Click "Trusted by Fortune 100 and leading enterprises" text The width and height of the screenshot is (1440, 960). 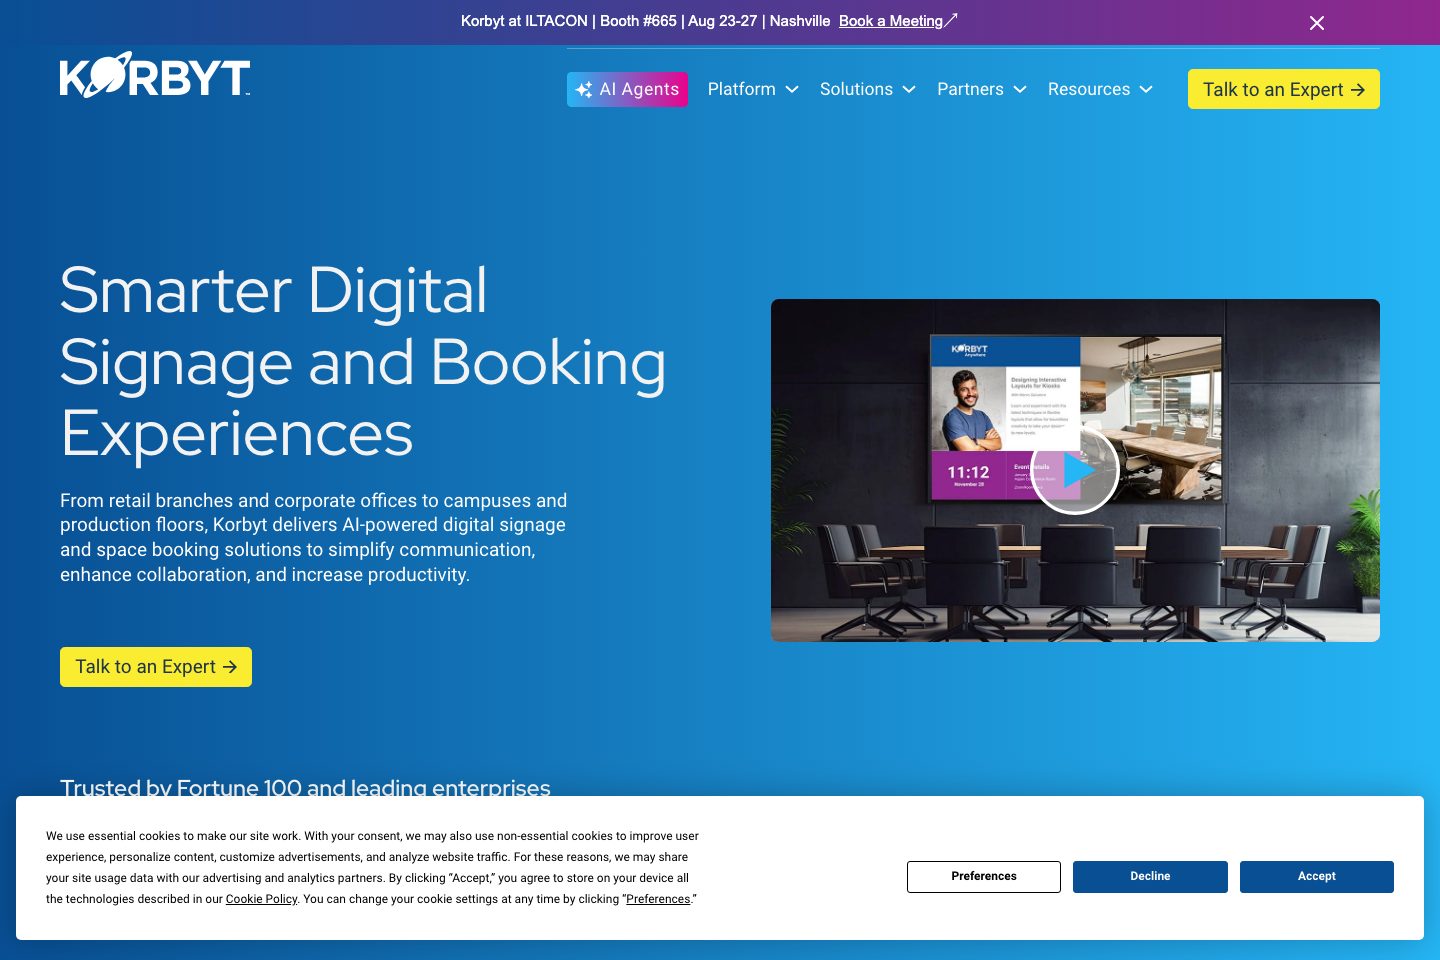point(305,787)
